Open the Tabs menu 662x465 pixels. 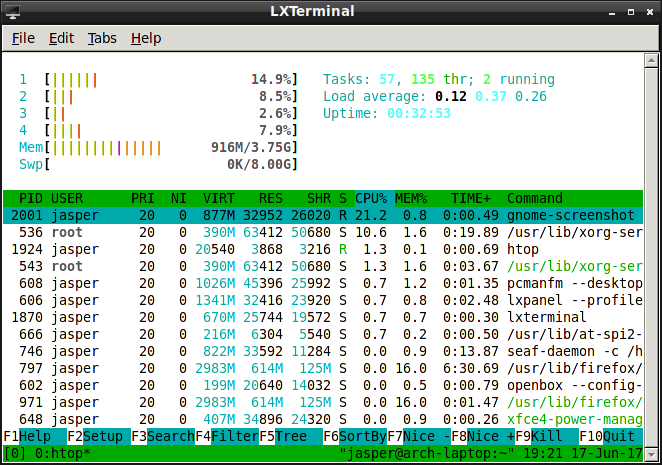point(101,38)
